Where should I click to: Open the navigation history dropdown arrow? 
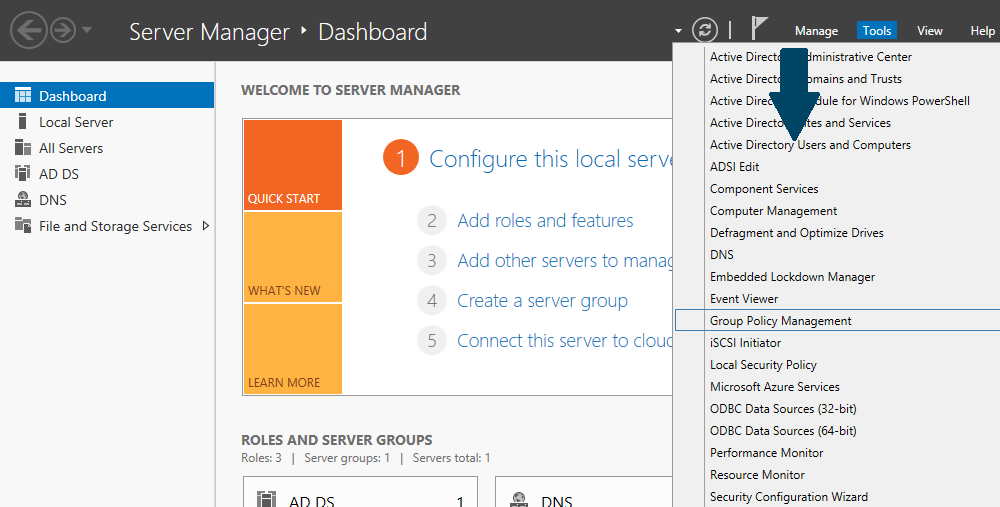[x=87, y=30]
